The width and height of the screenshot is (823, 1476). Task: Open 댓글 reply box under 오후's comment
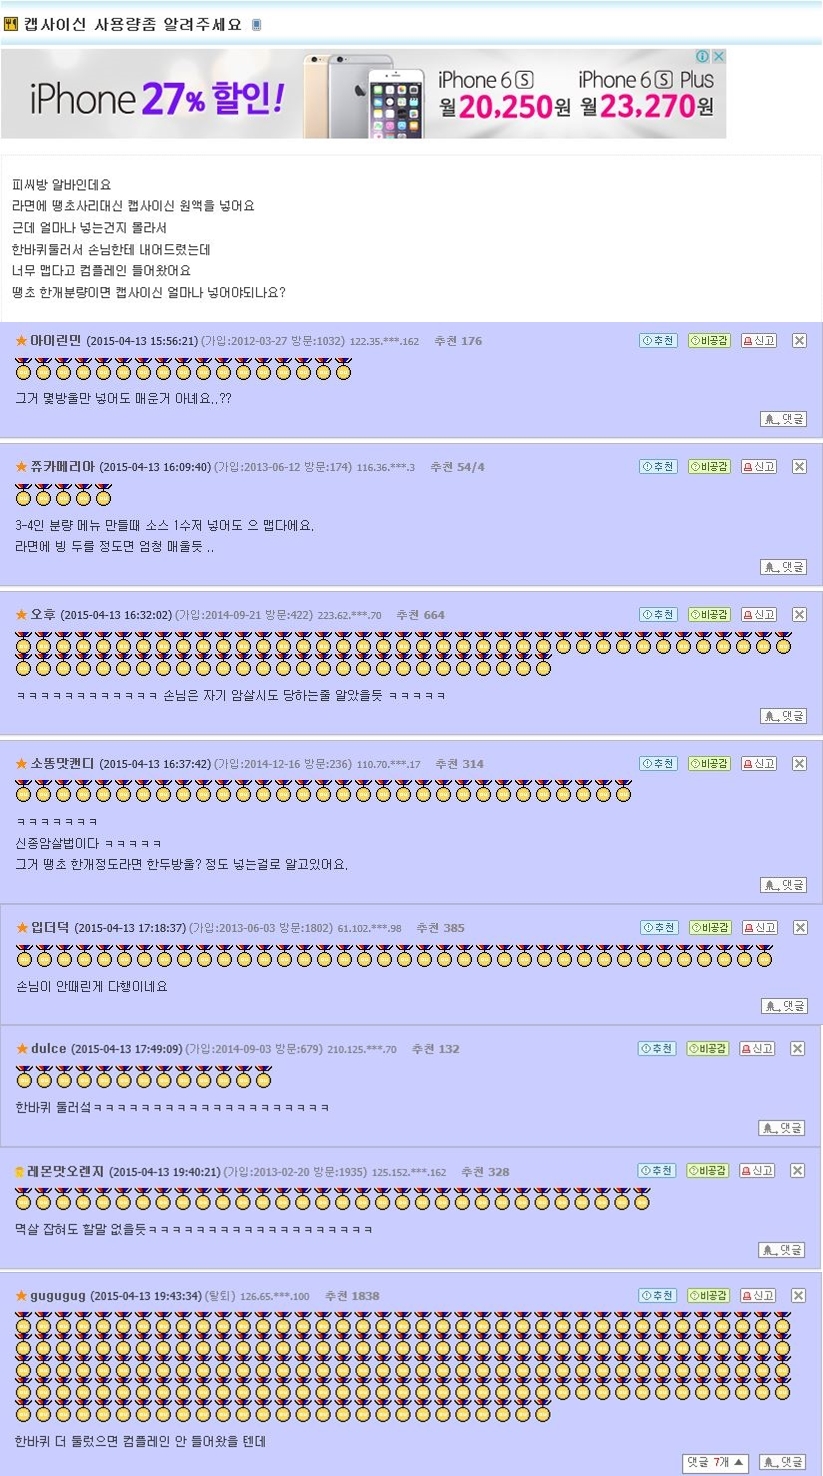point(783,716)
